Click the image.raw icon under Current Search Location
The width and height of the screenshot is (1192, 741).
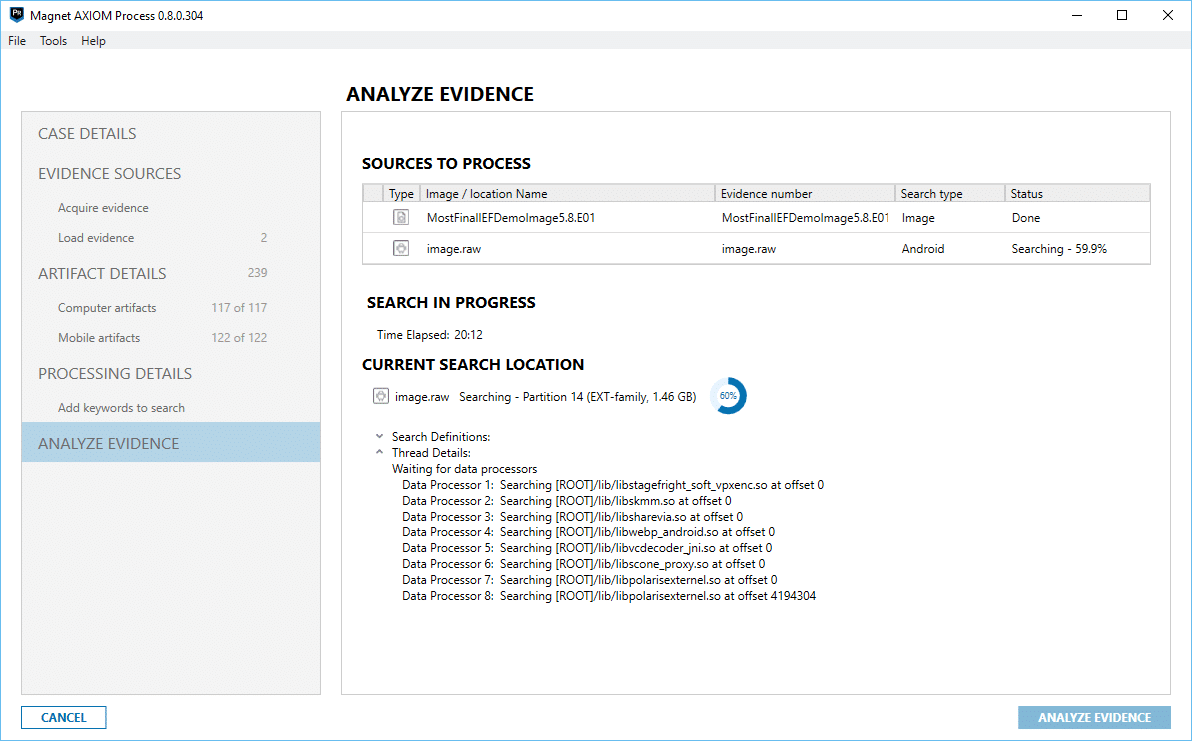click(x=381, y=396)
